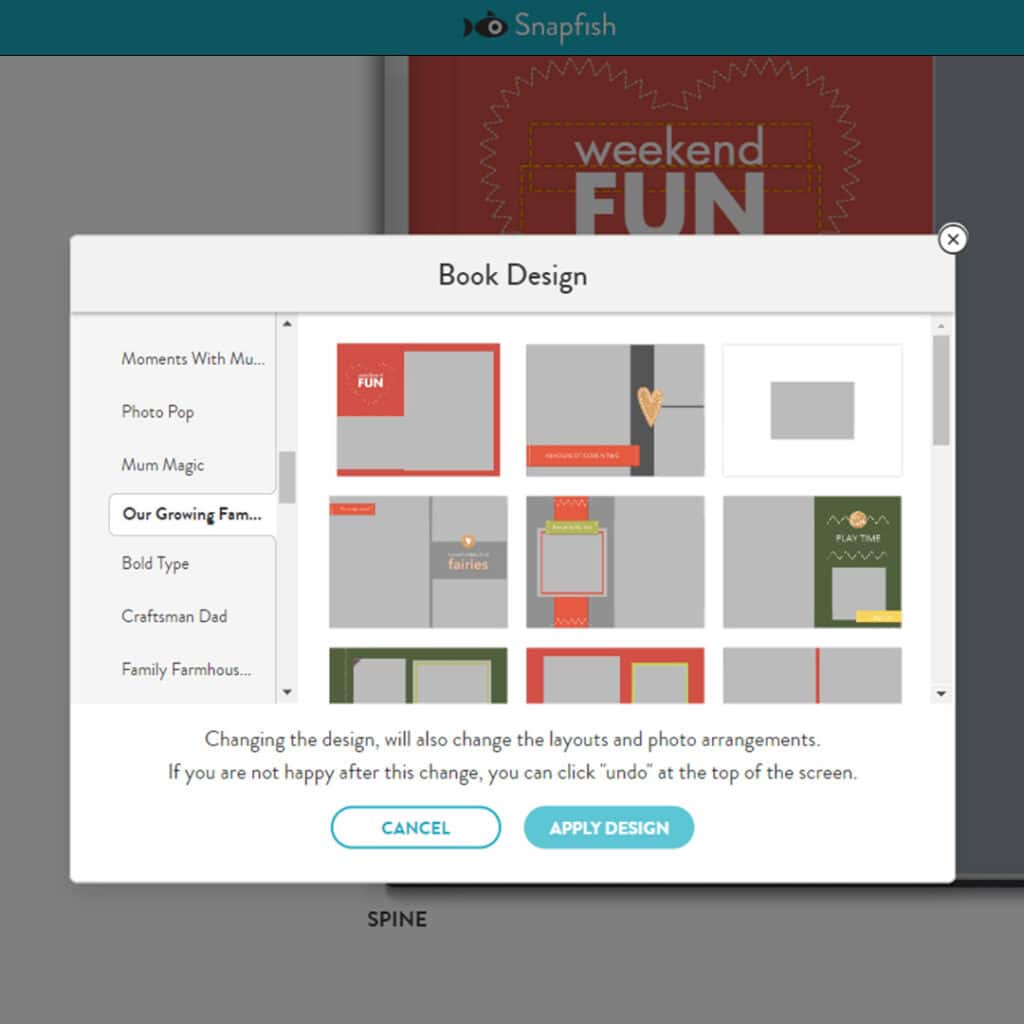Viewport: 1024px width, 1024px height.
Task: Choose the gold heart layout thumbnail
Action: pyautogui.click(x=615, y=410)
